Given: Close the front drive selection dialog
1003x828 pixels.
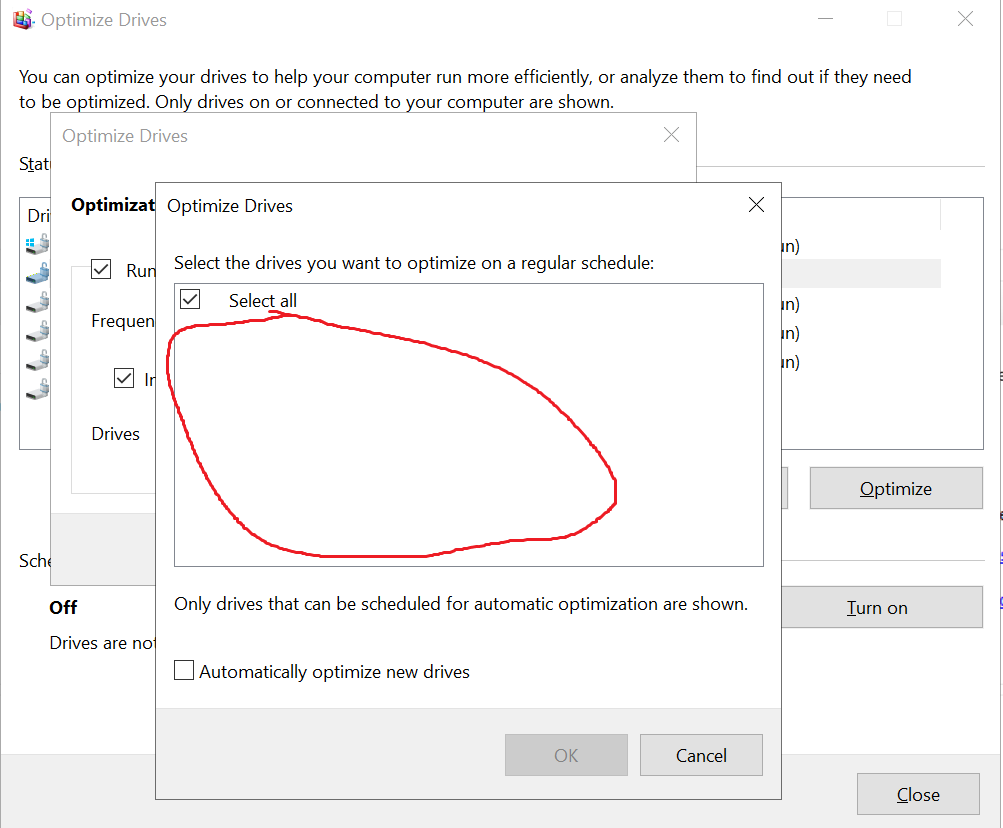Looking at the screenshot, I should pyautogui.click(x=756, y=205).
